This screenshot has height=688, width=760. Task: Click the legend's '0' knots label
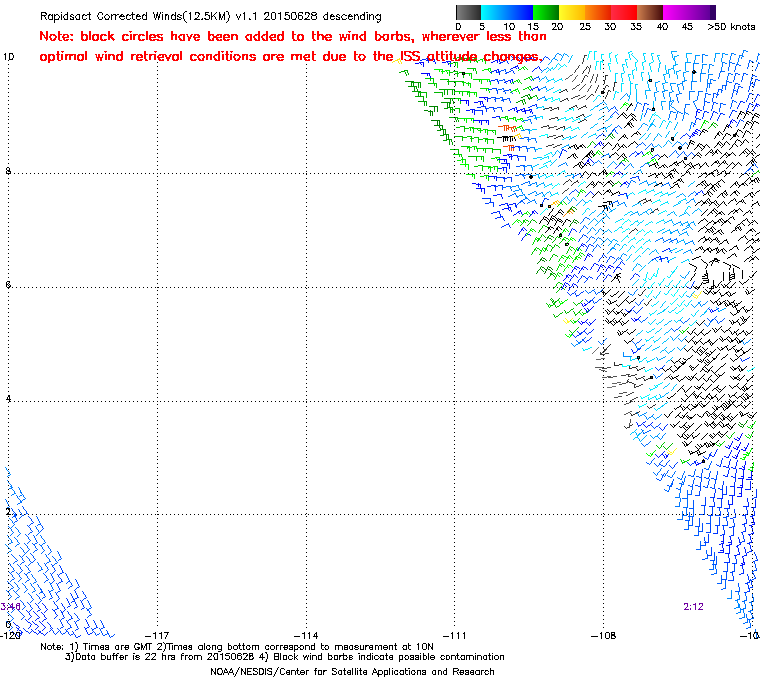click(x=459, y=27)
